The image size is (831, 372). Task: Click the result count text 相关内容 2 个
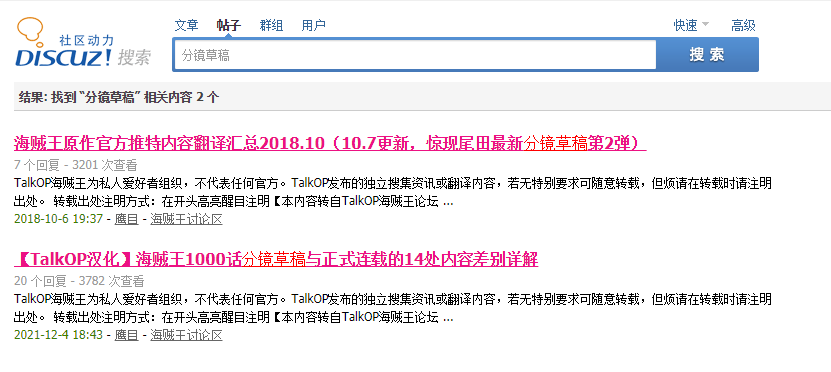[x=181, y=97]
